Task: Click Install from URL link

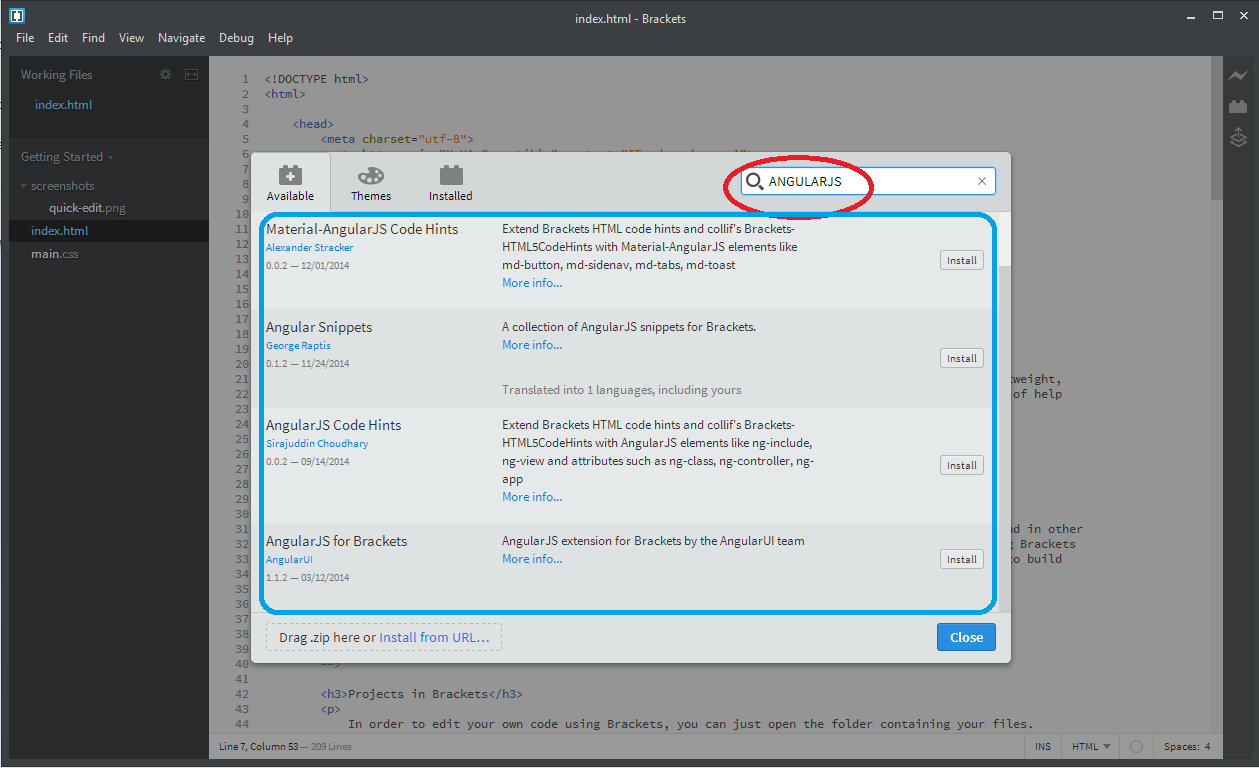Action: tap(434, 637)
